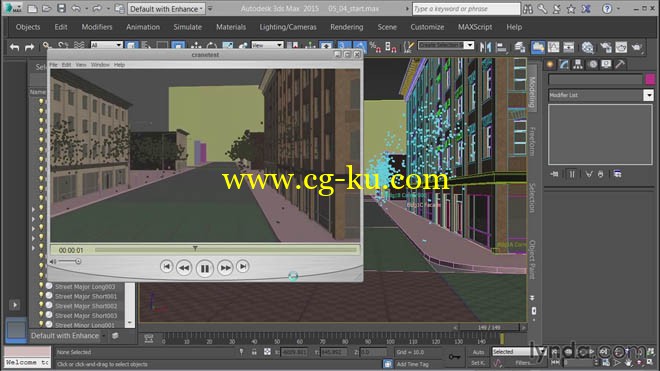Click the Mirror tool icon

[485, 47]
